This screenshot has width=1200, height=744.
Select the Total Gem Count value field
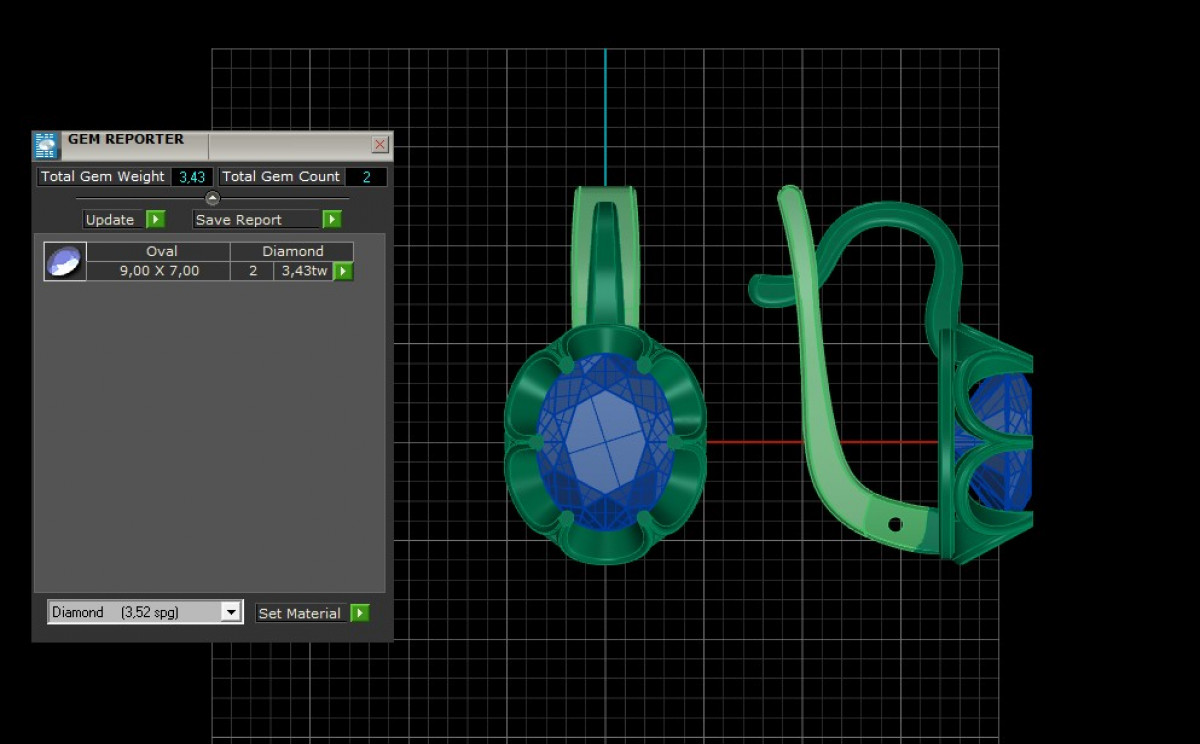click(x=366, y=177)
